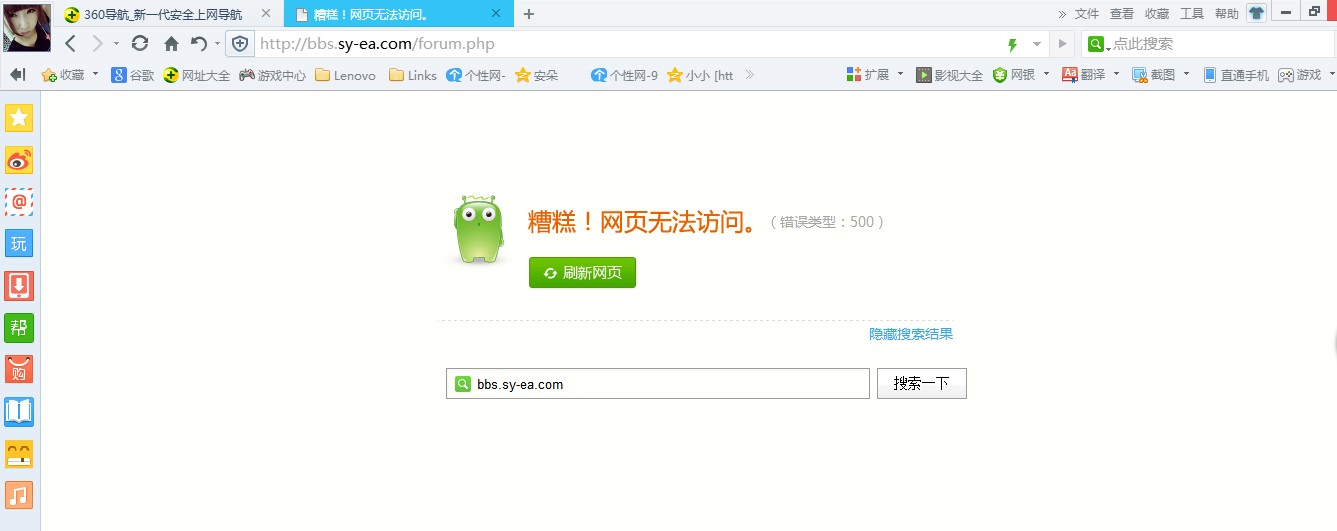Open the sidebar 购 shopping icon
The image size is (1337, 531).
pos(19,369)
